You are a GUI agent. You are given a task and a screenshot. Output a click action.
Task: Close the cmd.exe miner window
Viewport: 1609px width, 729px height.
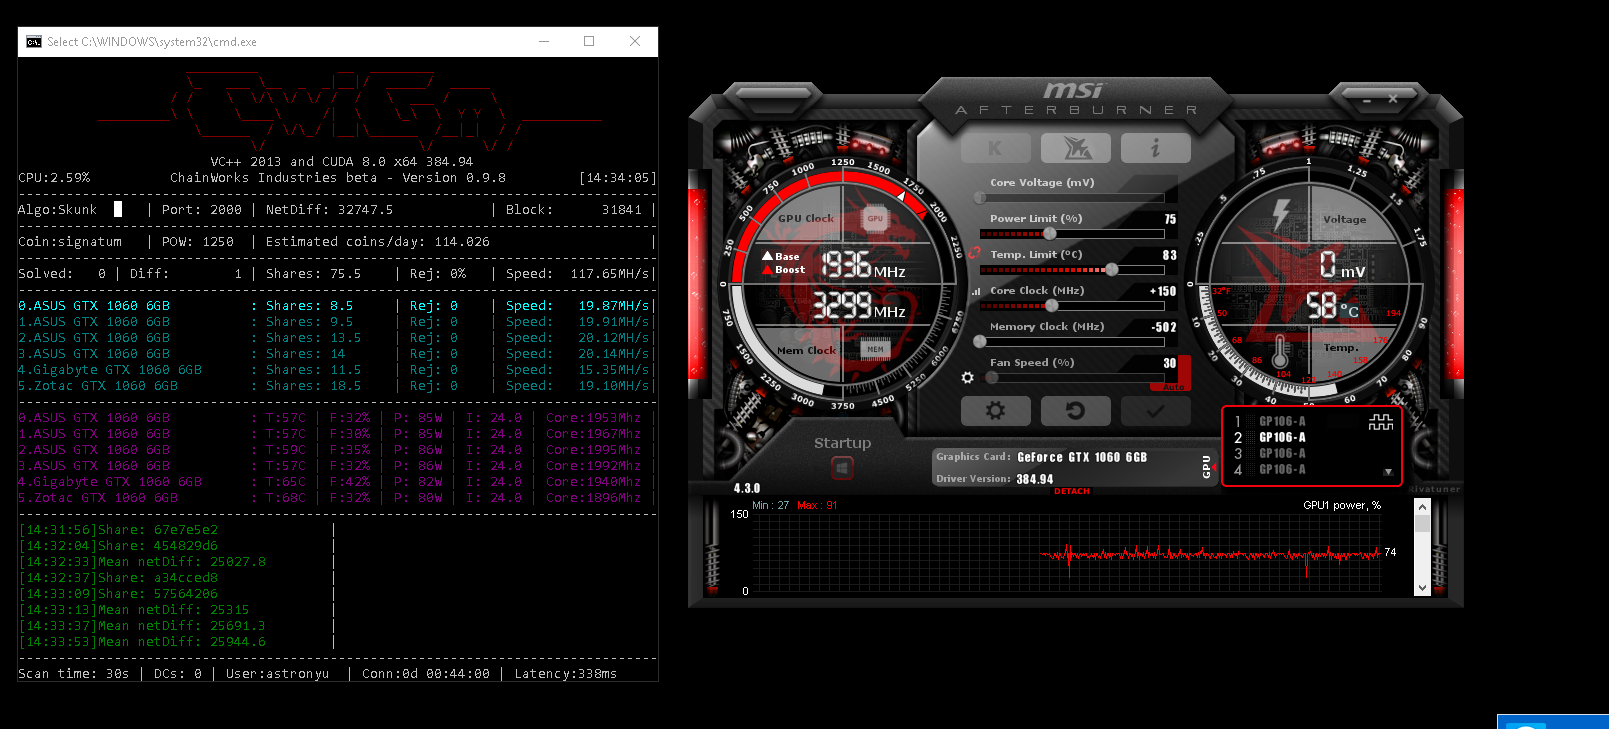pos(635,41)
